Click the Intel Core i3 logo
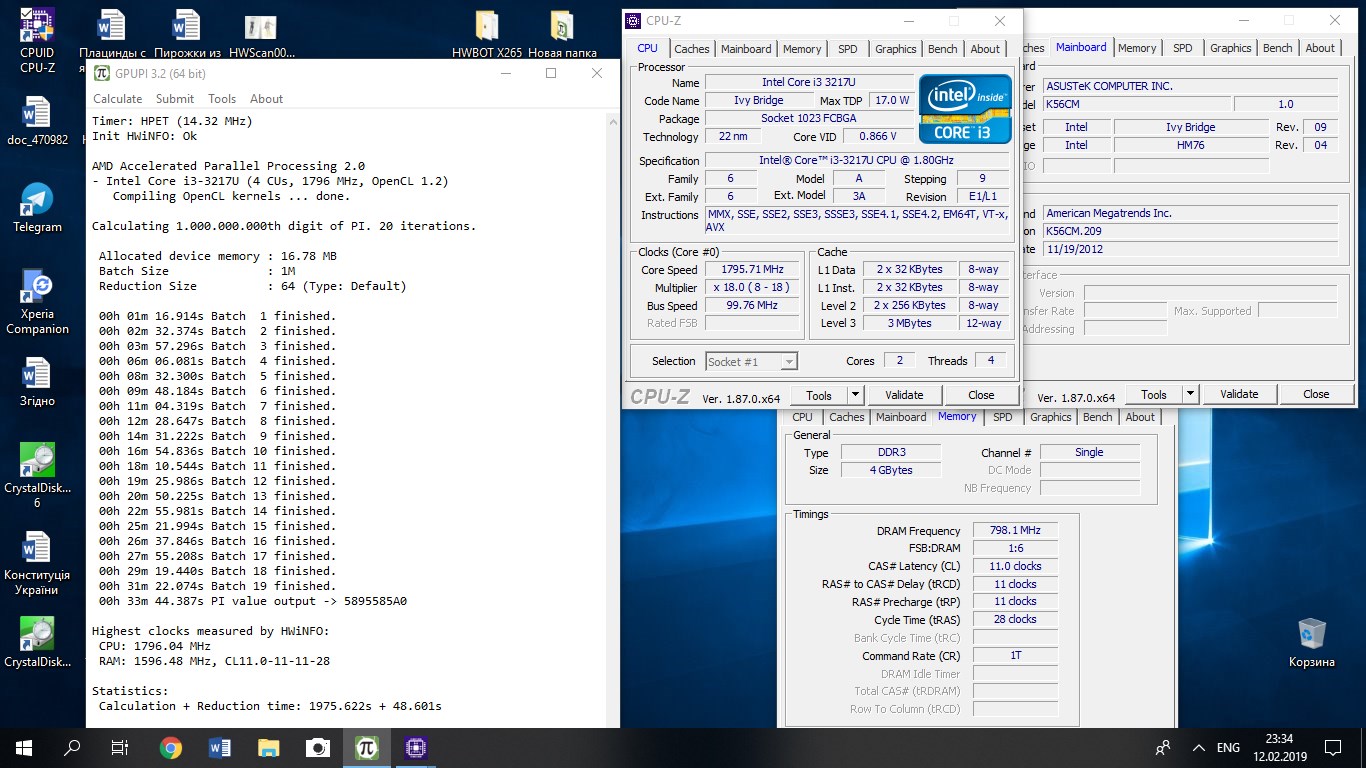This screenshot has height=768, width=1366. click(965, 110)
